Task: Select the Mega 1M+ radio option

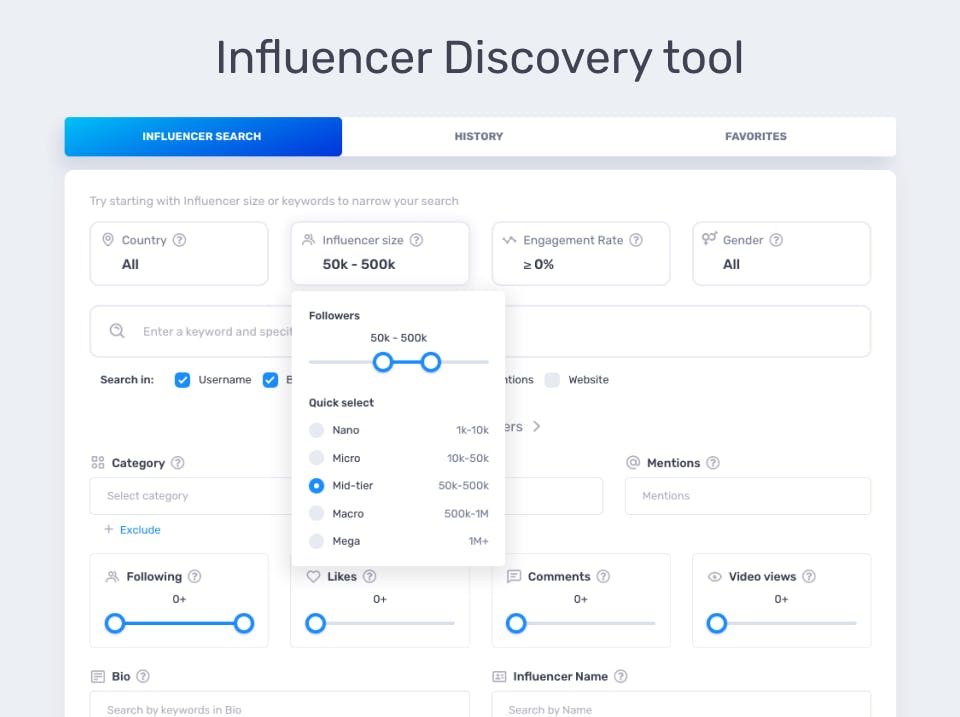Action: tap(317, 541)
